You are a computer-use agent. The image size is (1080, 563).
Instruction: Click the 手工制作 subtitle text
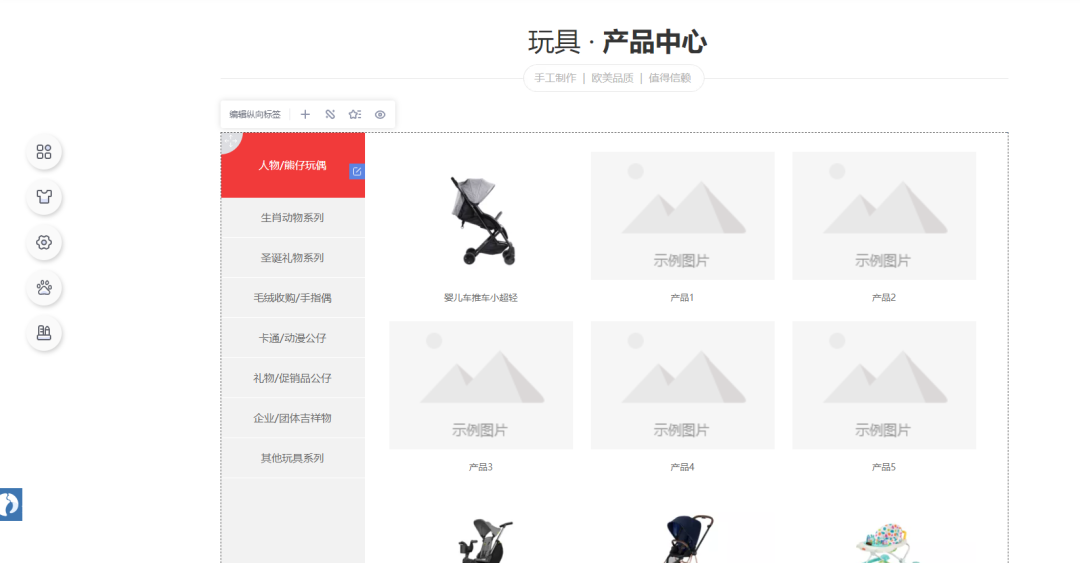[555, 78]
